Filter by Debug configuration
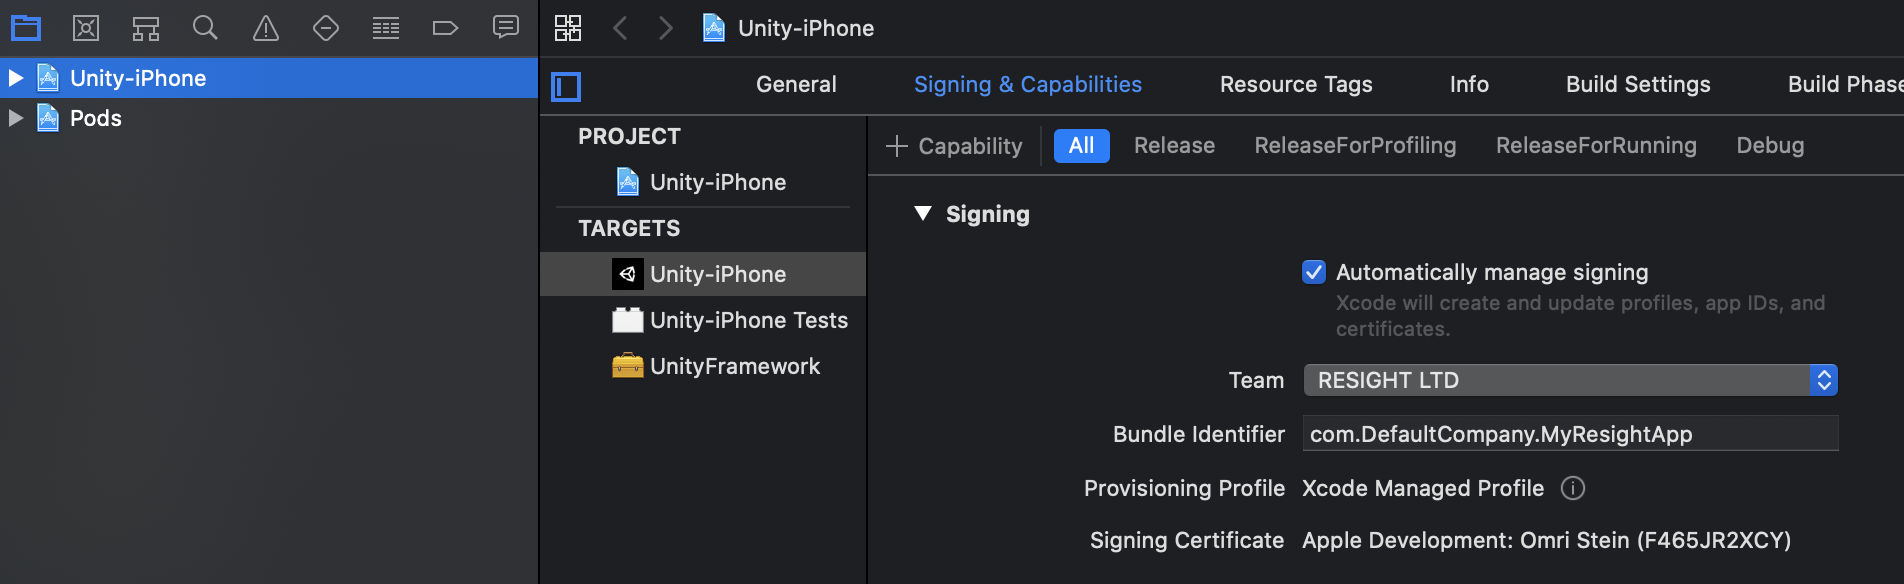1904x584 pixels. (x=1770, y=146)
